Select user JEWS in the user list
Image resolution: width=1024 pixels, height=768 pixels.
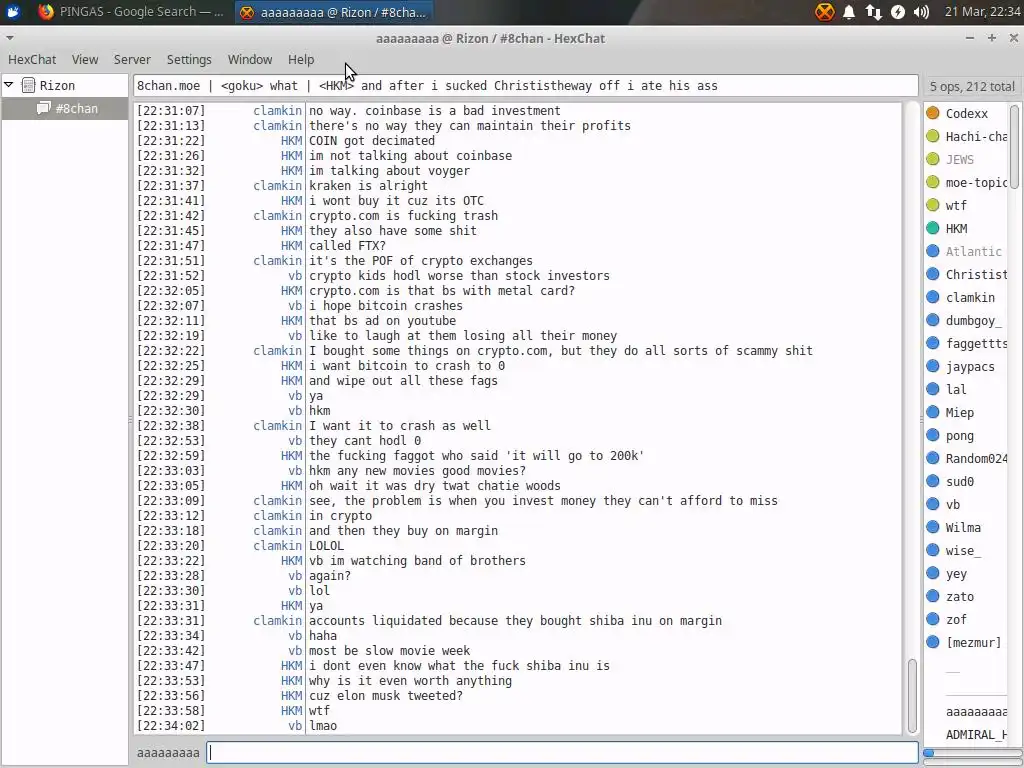(959, 159)
